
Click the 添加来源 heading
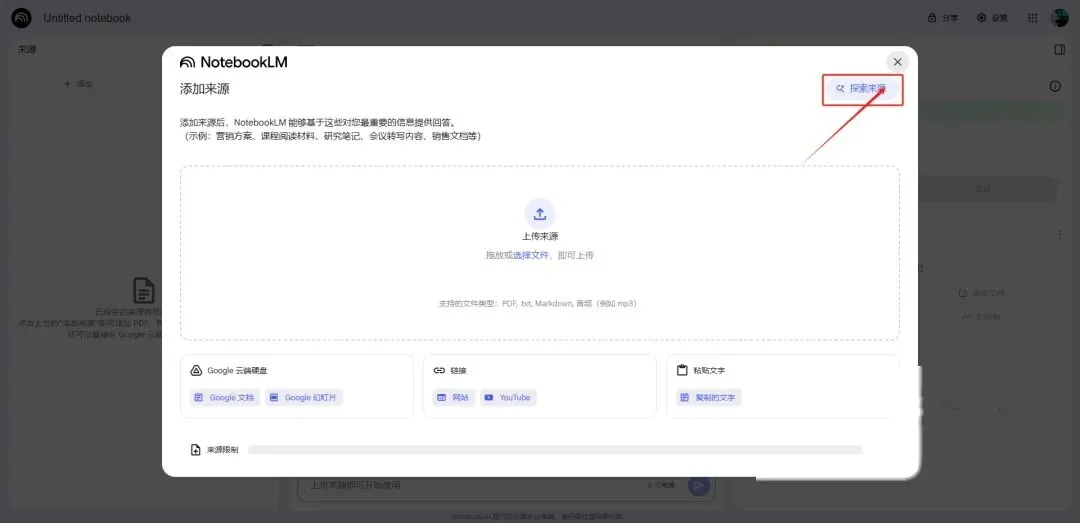click(x=205, y=88)
